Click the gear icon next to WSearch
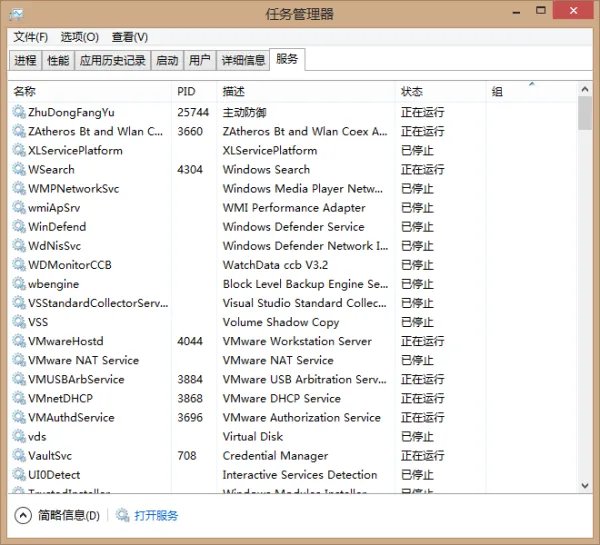600x545 pixels. click(x=19, y=169)
